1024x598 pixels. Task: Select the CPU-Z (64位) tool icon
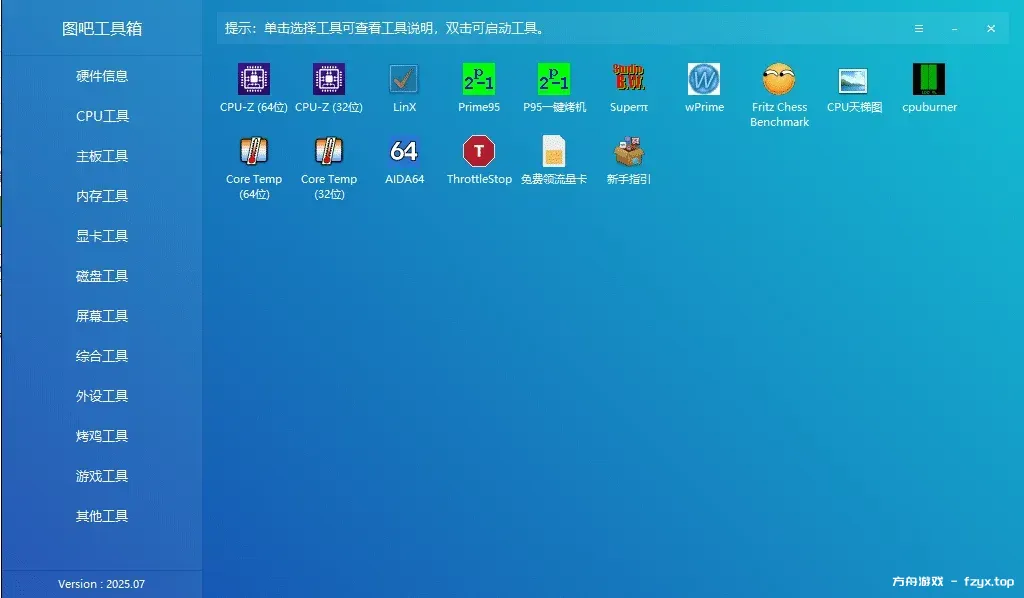point(253,80)
